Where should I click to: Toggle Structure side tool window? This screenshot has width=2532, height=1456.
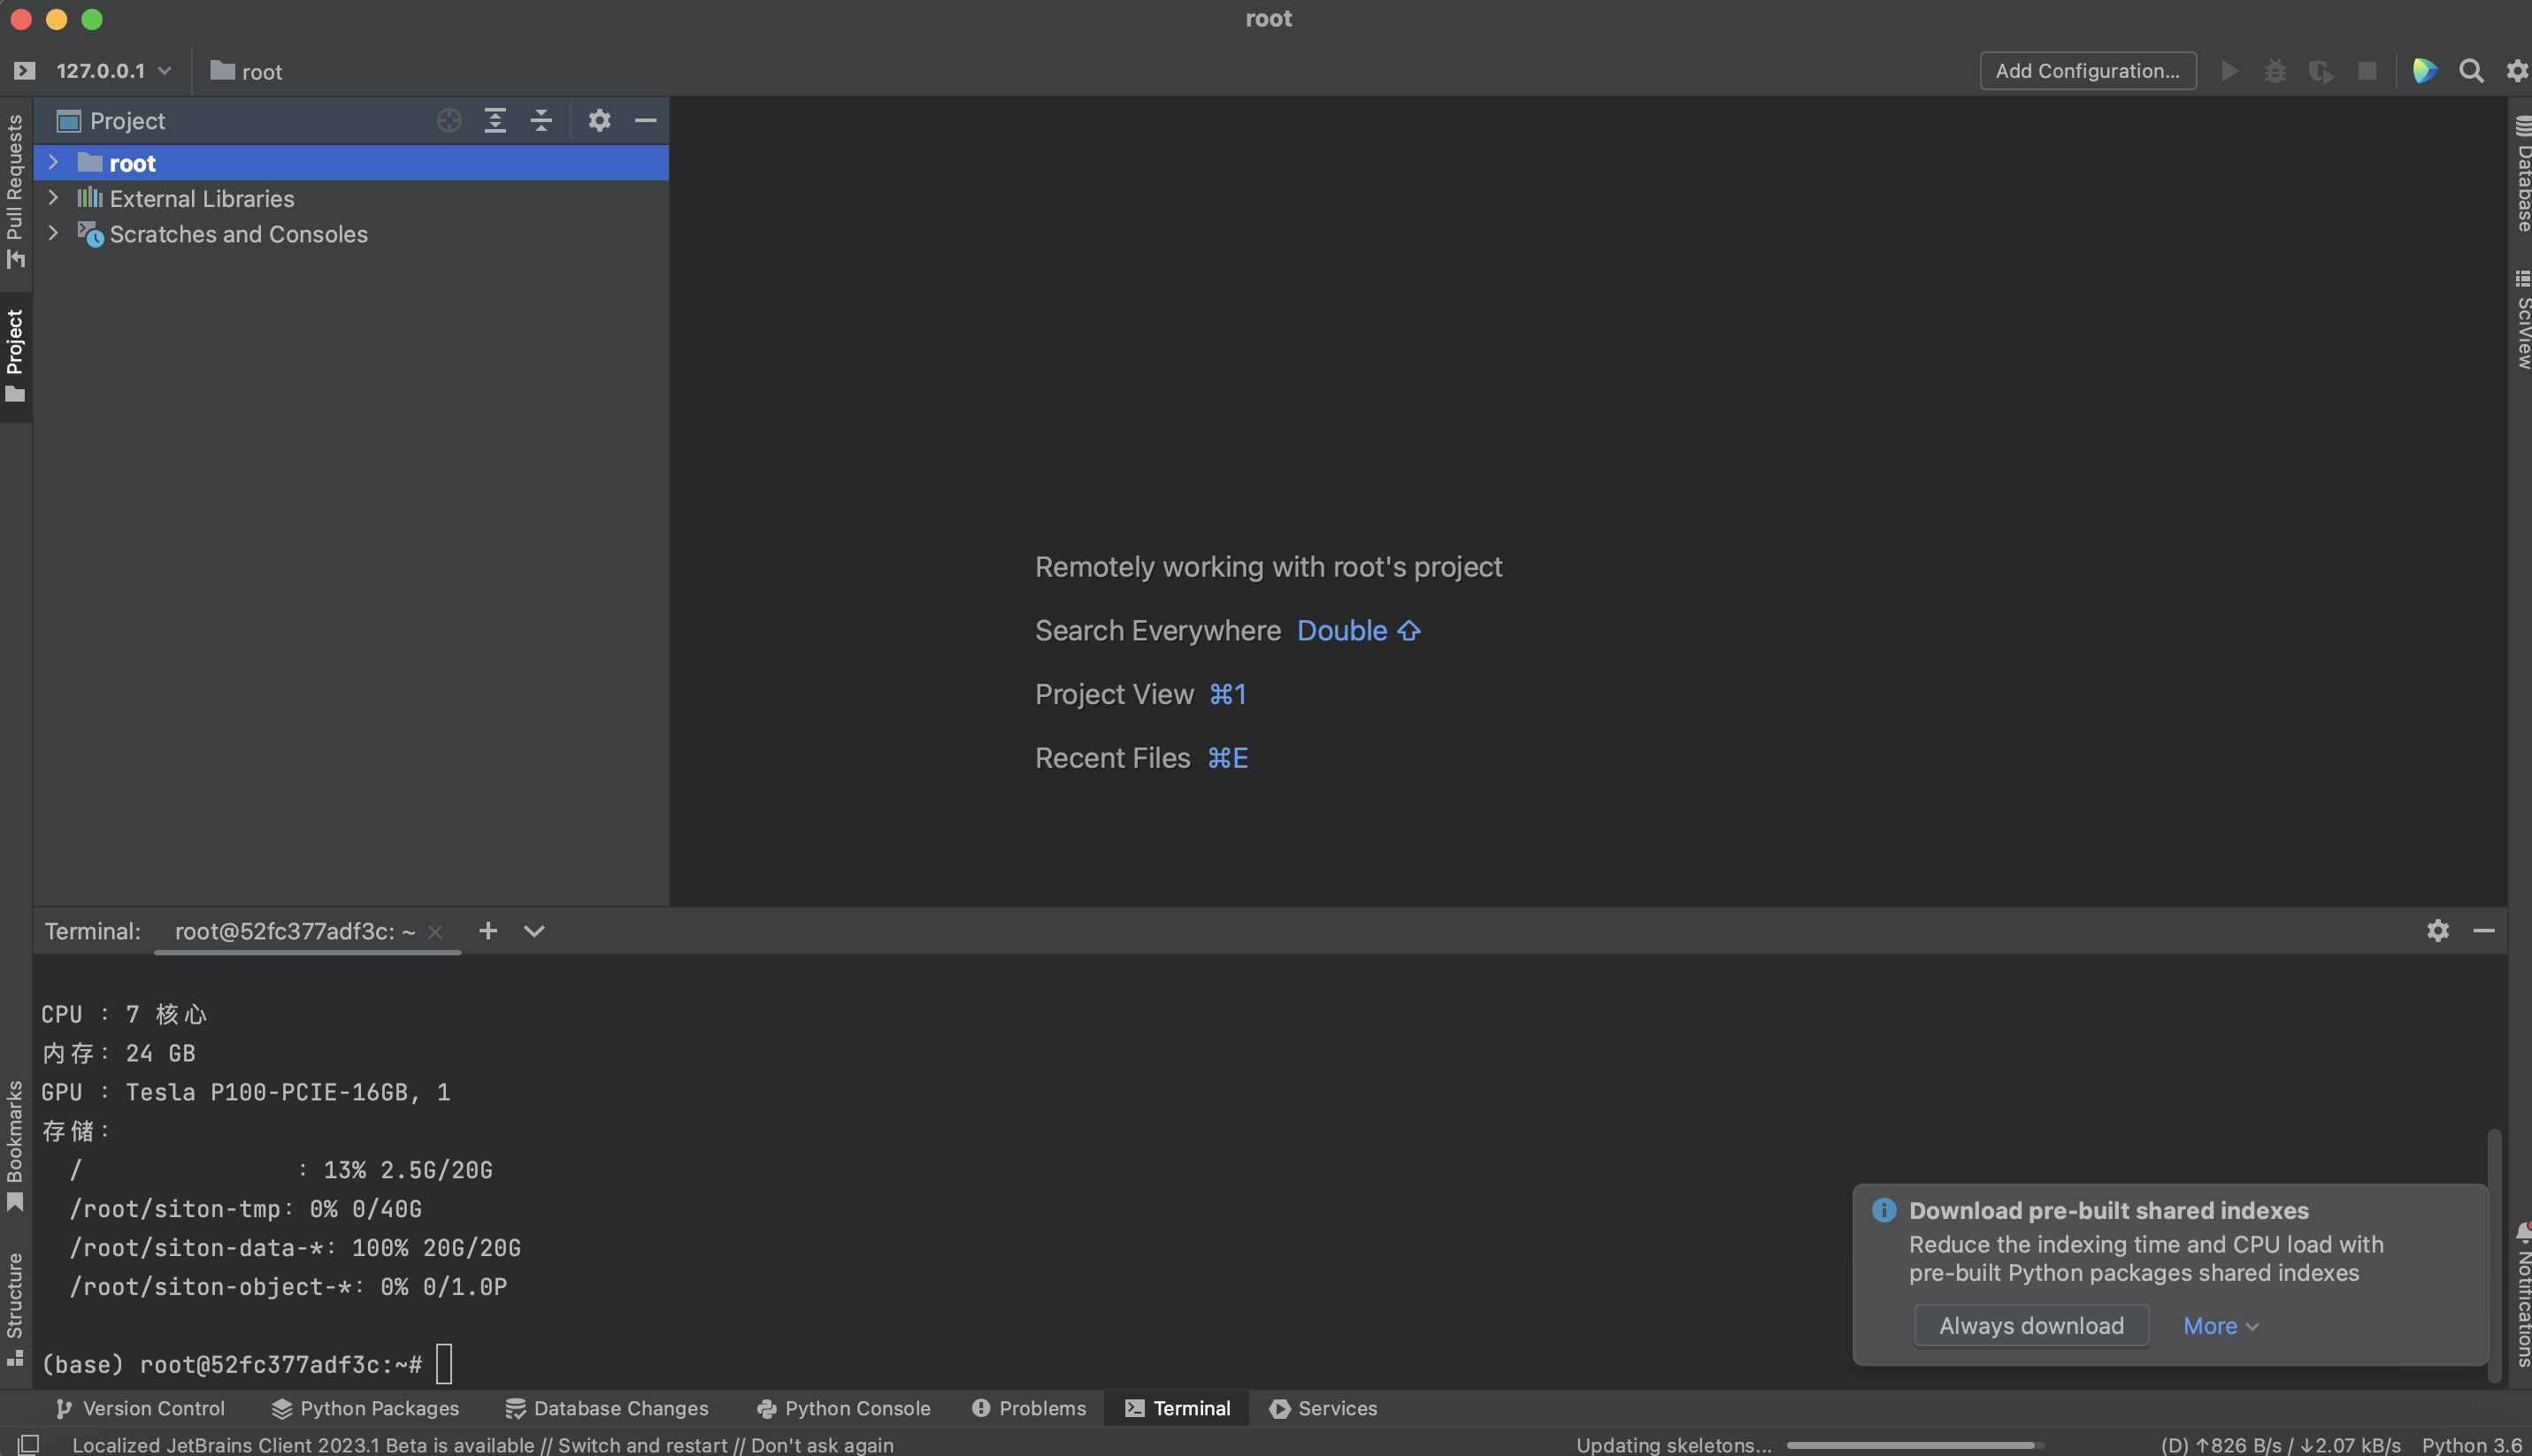15,1309
